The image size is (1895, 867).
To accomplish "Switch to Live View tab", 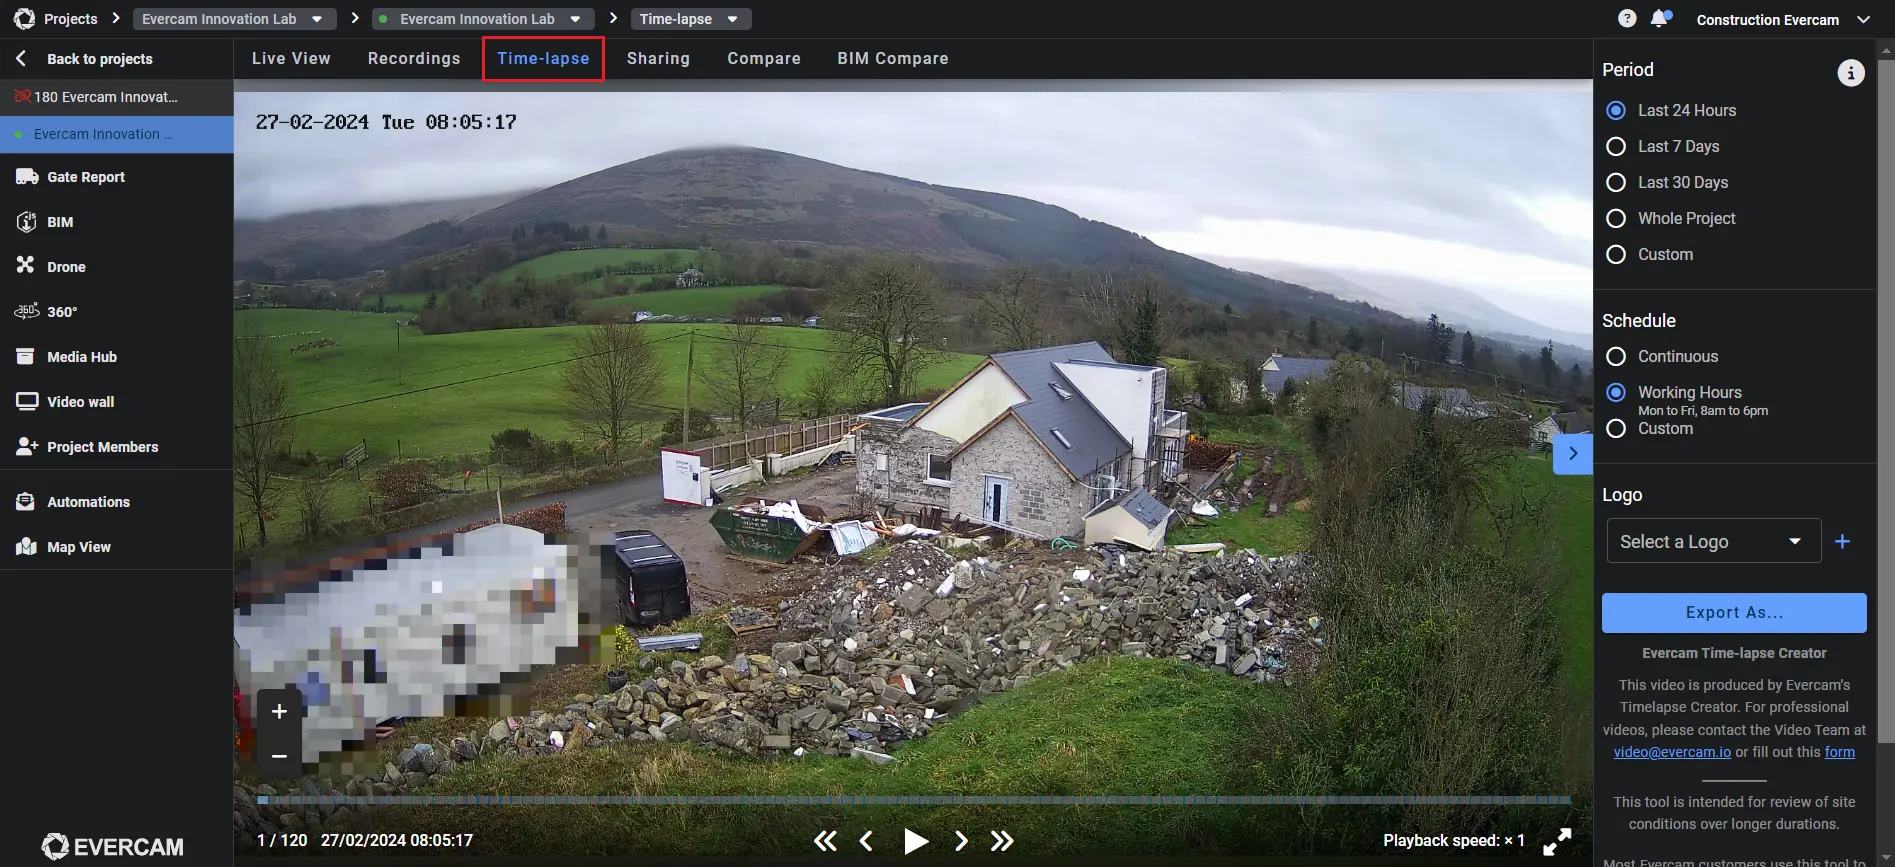I will pos(291,58).
